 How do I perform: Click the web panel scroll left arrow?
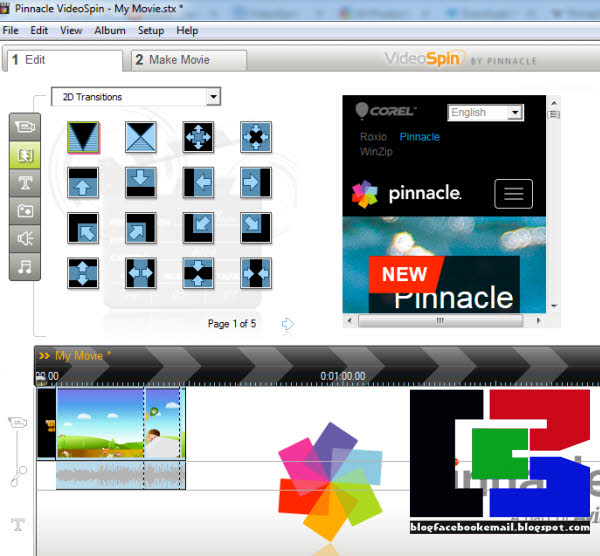pyautogui.click(x=349, y=321)
